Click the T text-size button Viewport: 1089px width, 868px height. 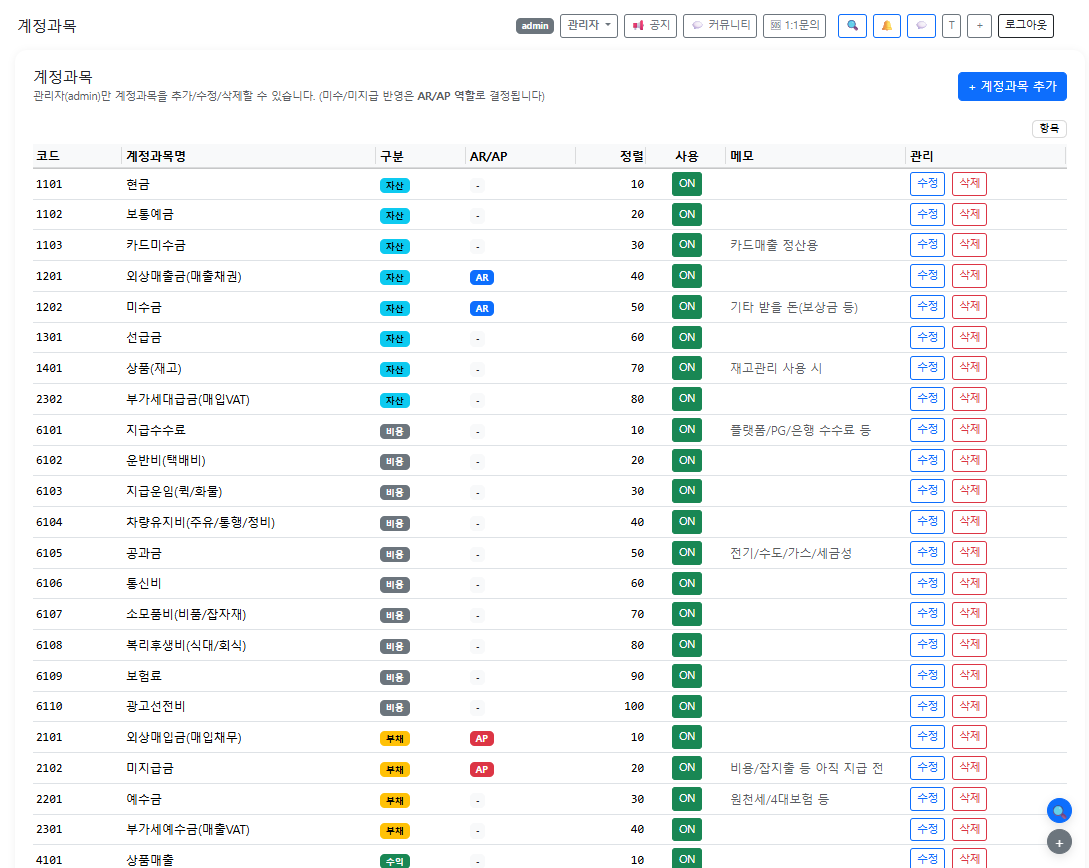tap(951, 26)
